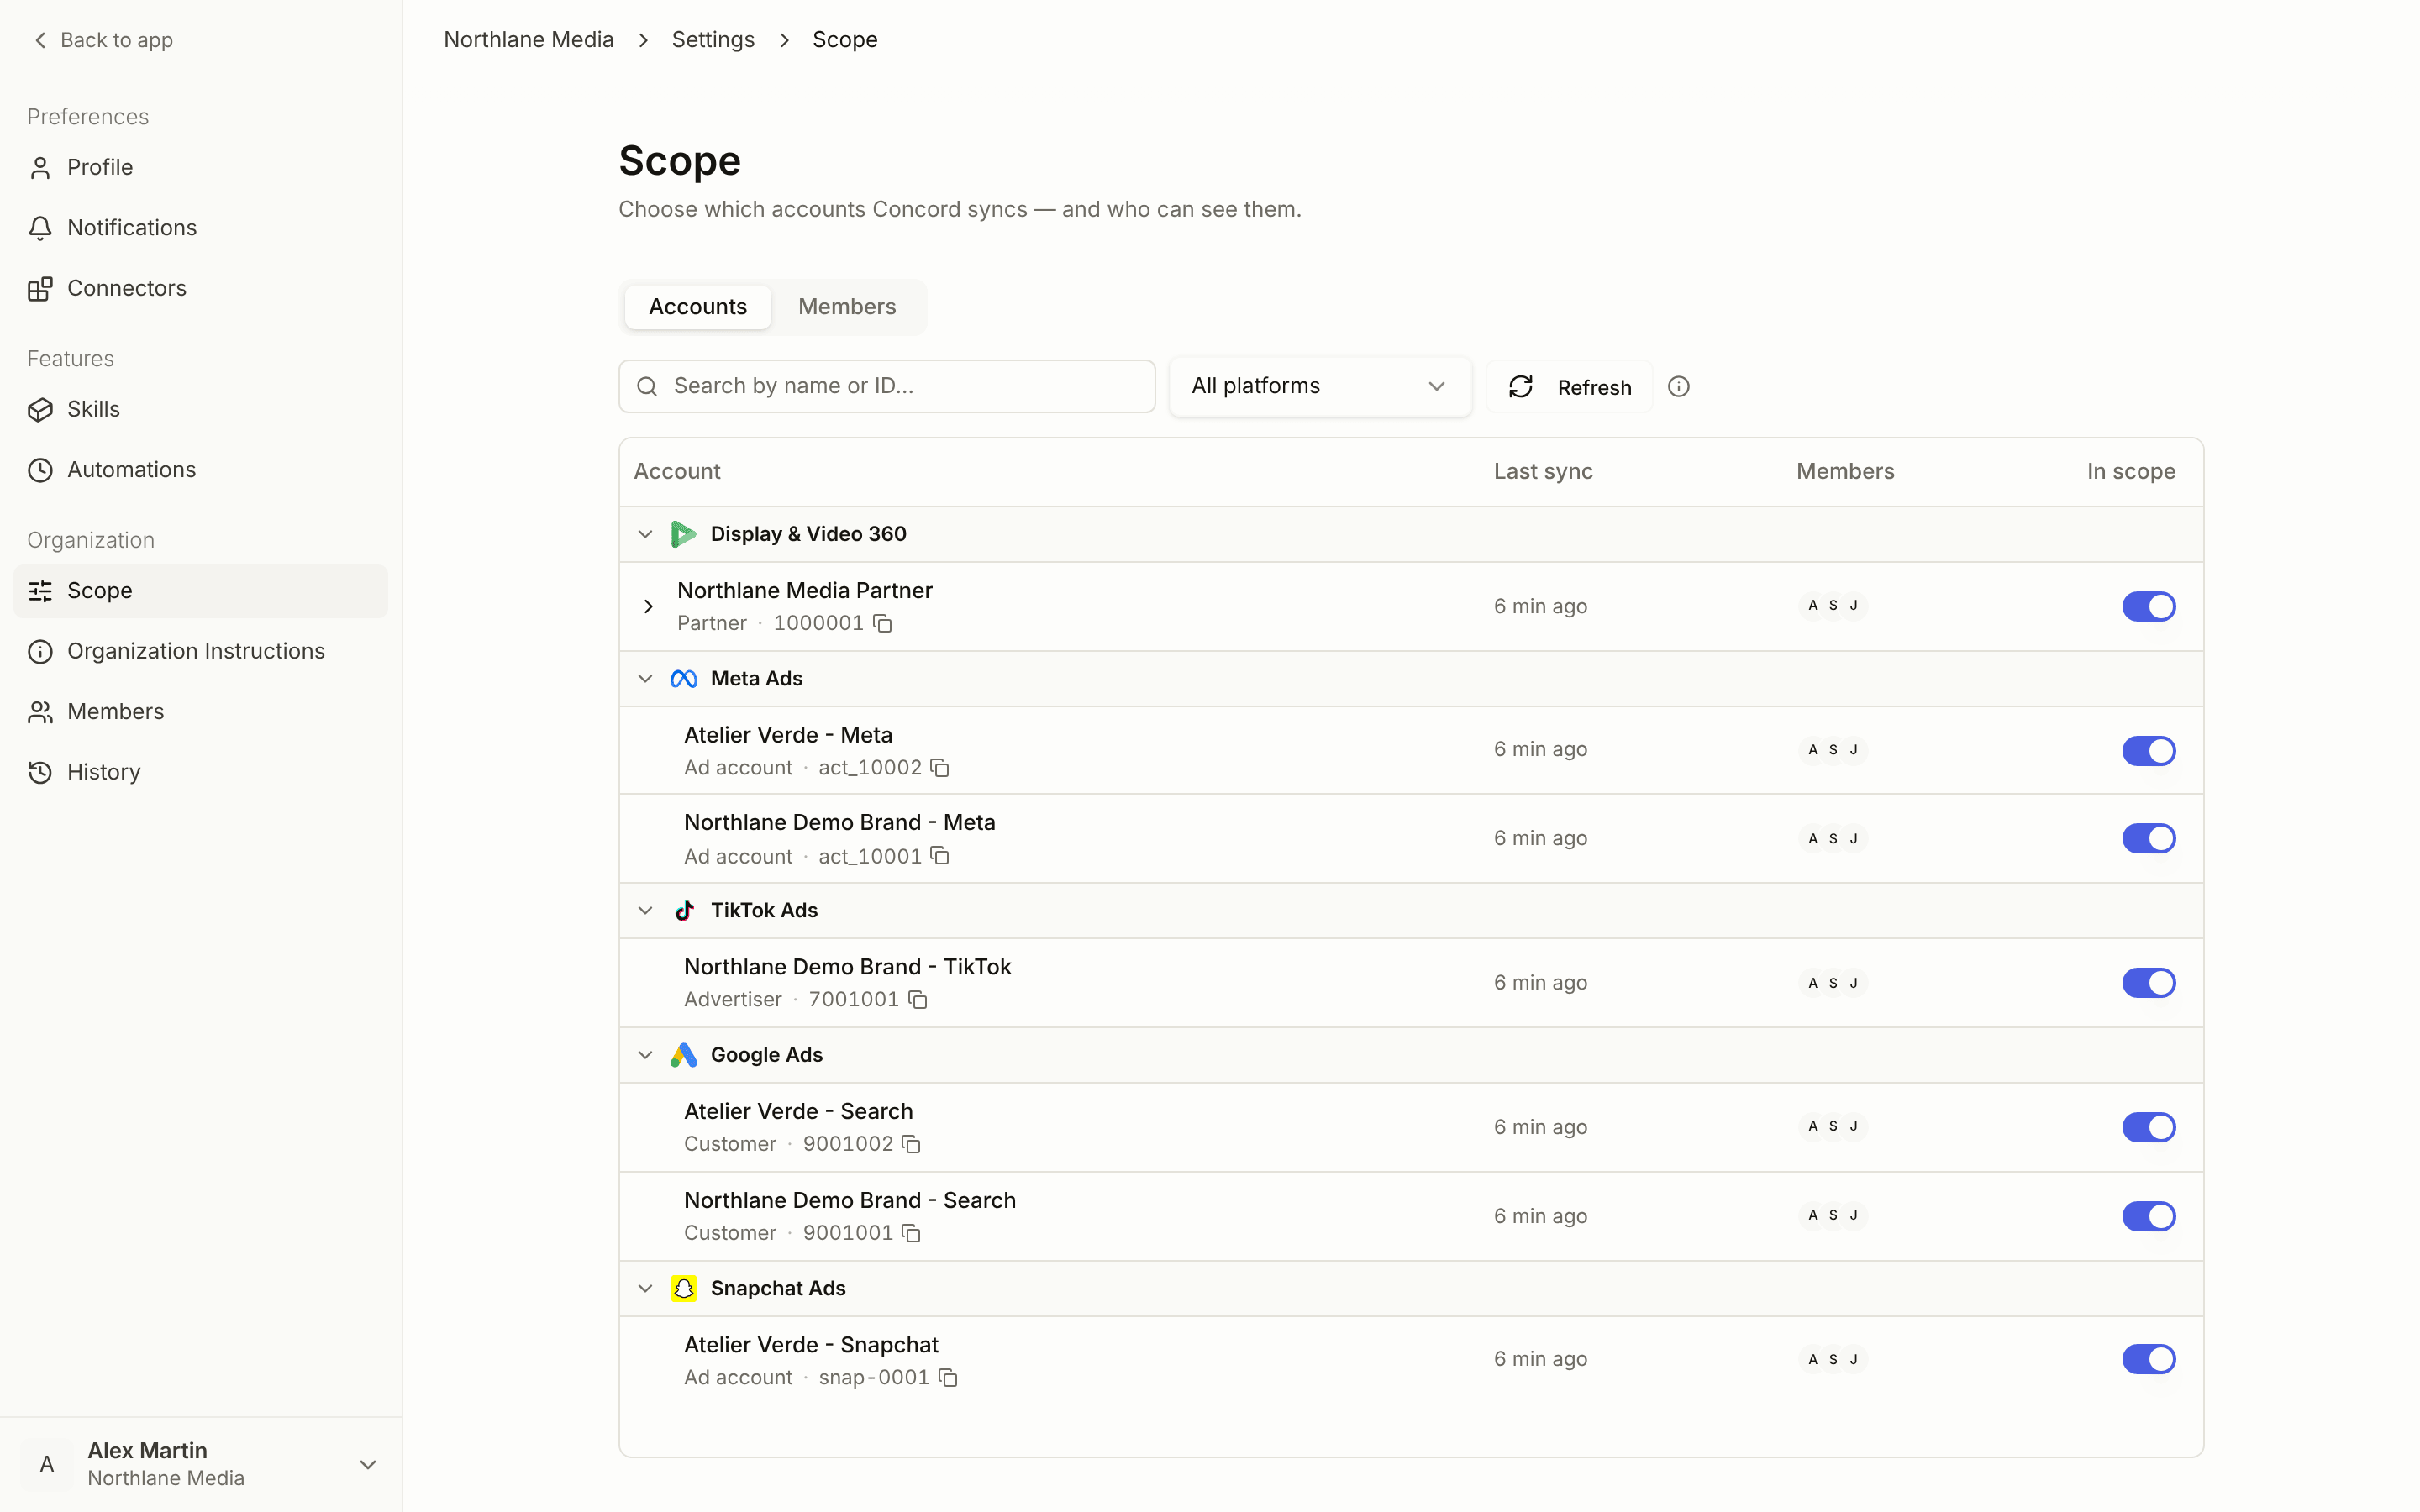Copy customer ID 9001001
This screenshot has width=2420, height=1512.
click(911, 1233)
